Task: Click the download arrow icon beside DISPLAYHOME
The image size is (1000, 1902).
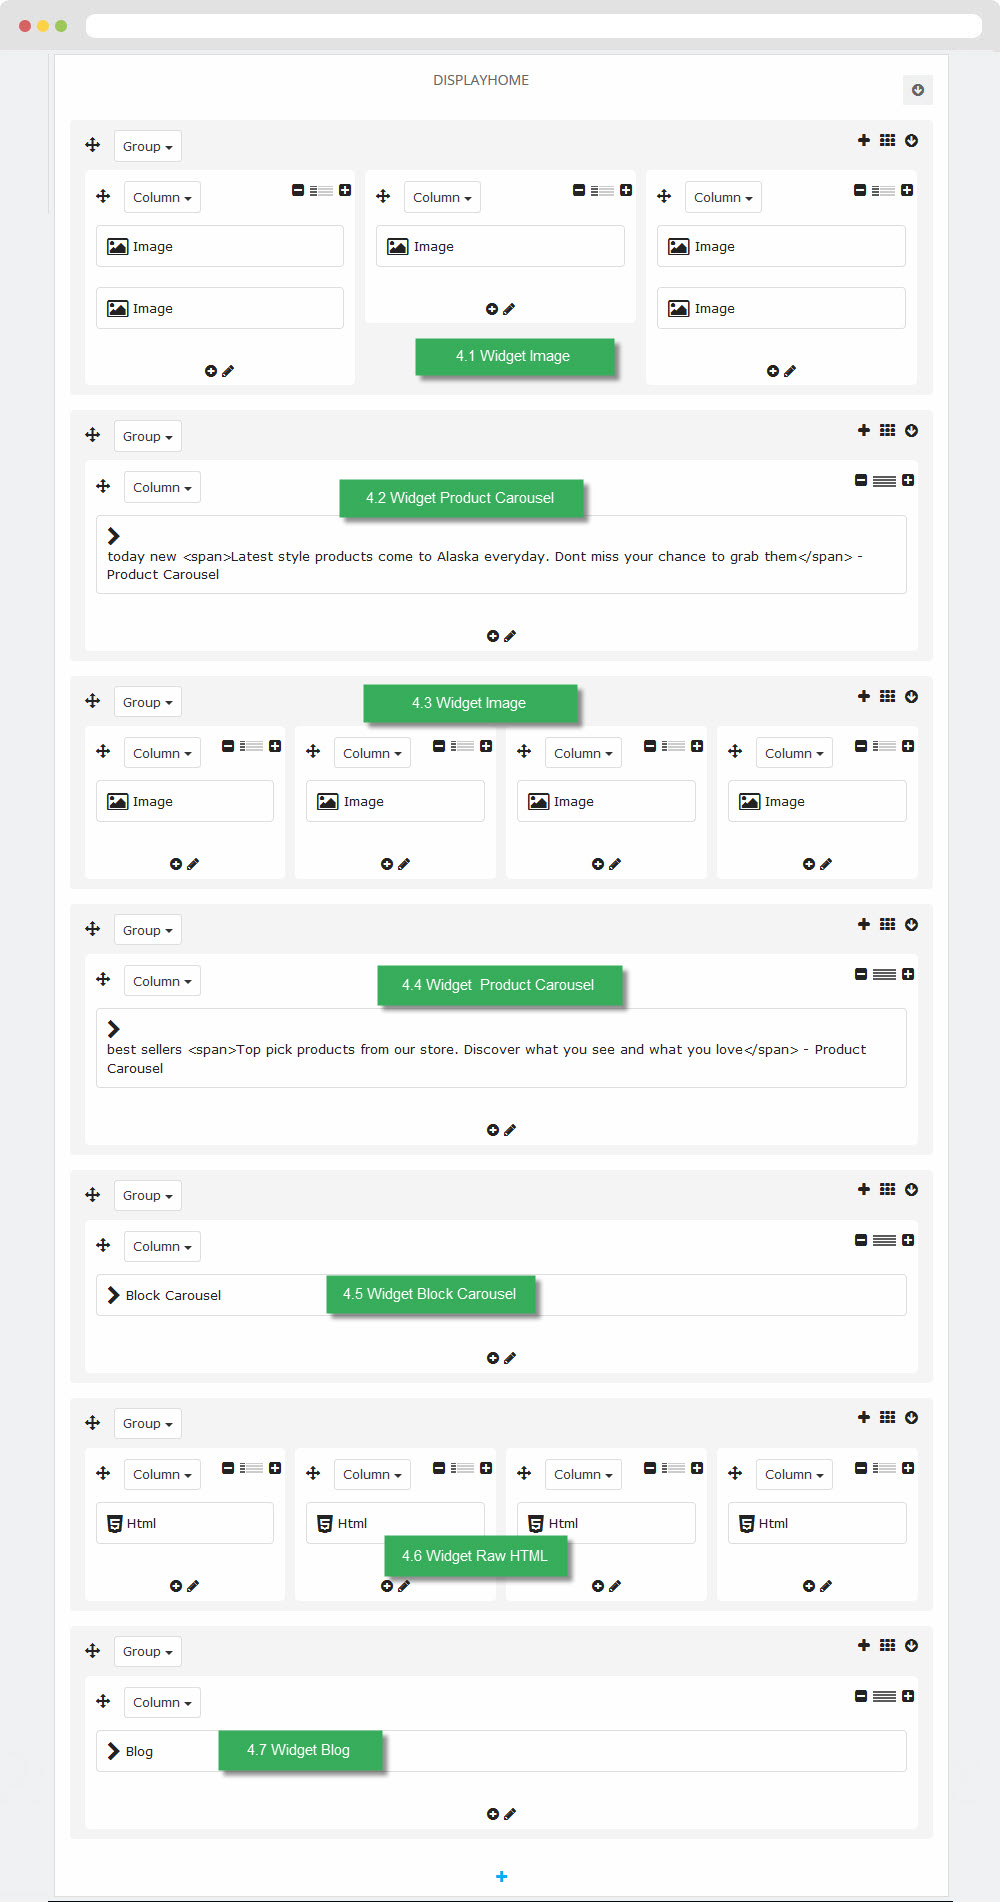Action: 918,90
